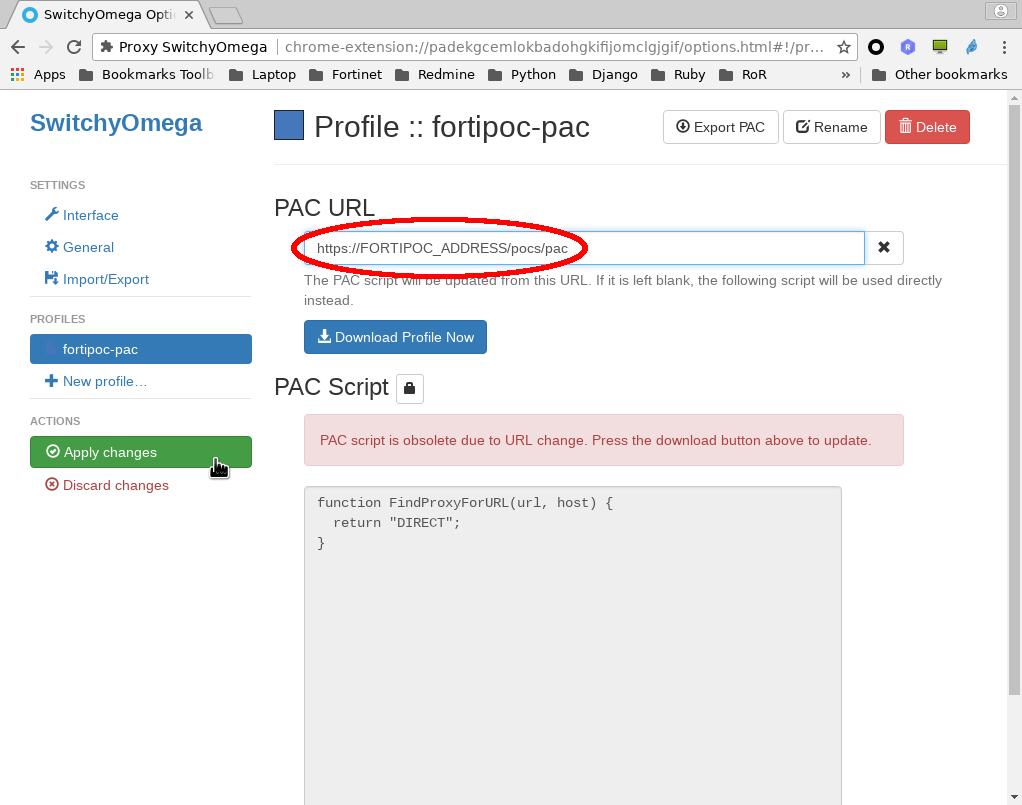Reload the page in browser
The image size is (1022, 805).
[x=73, y=47]
